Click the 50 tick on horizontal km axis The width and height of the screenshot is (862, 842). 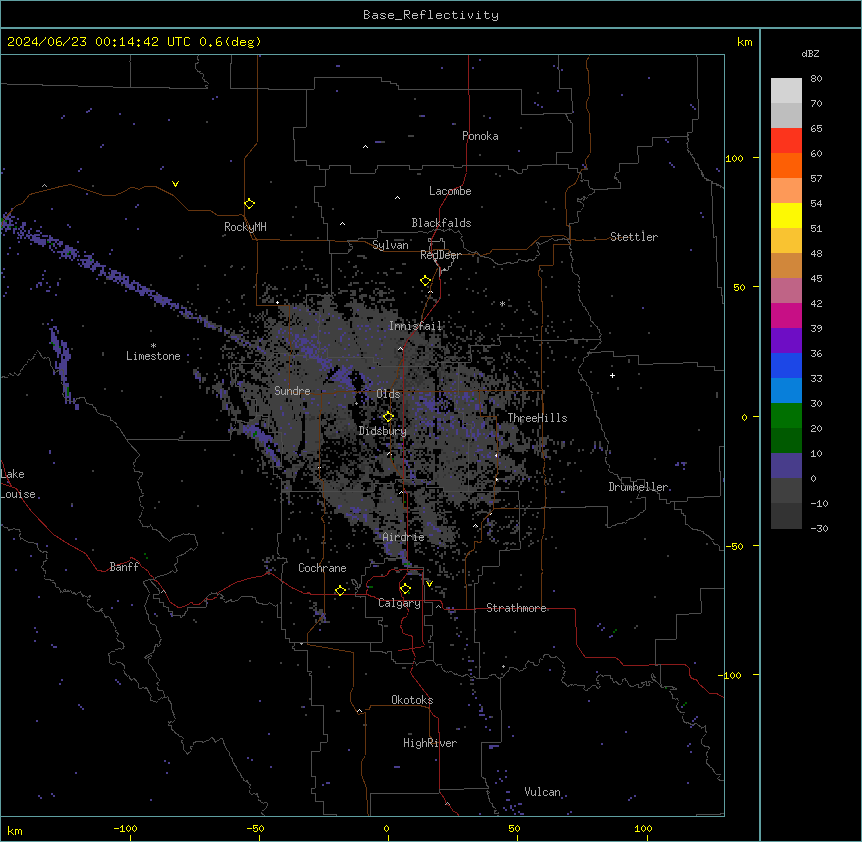[x=514, y=828]
